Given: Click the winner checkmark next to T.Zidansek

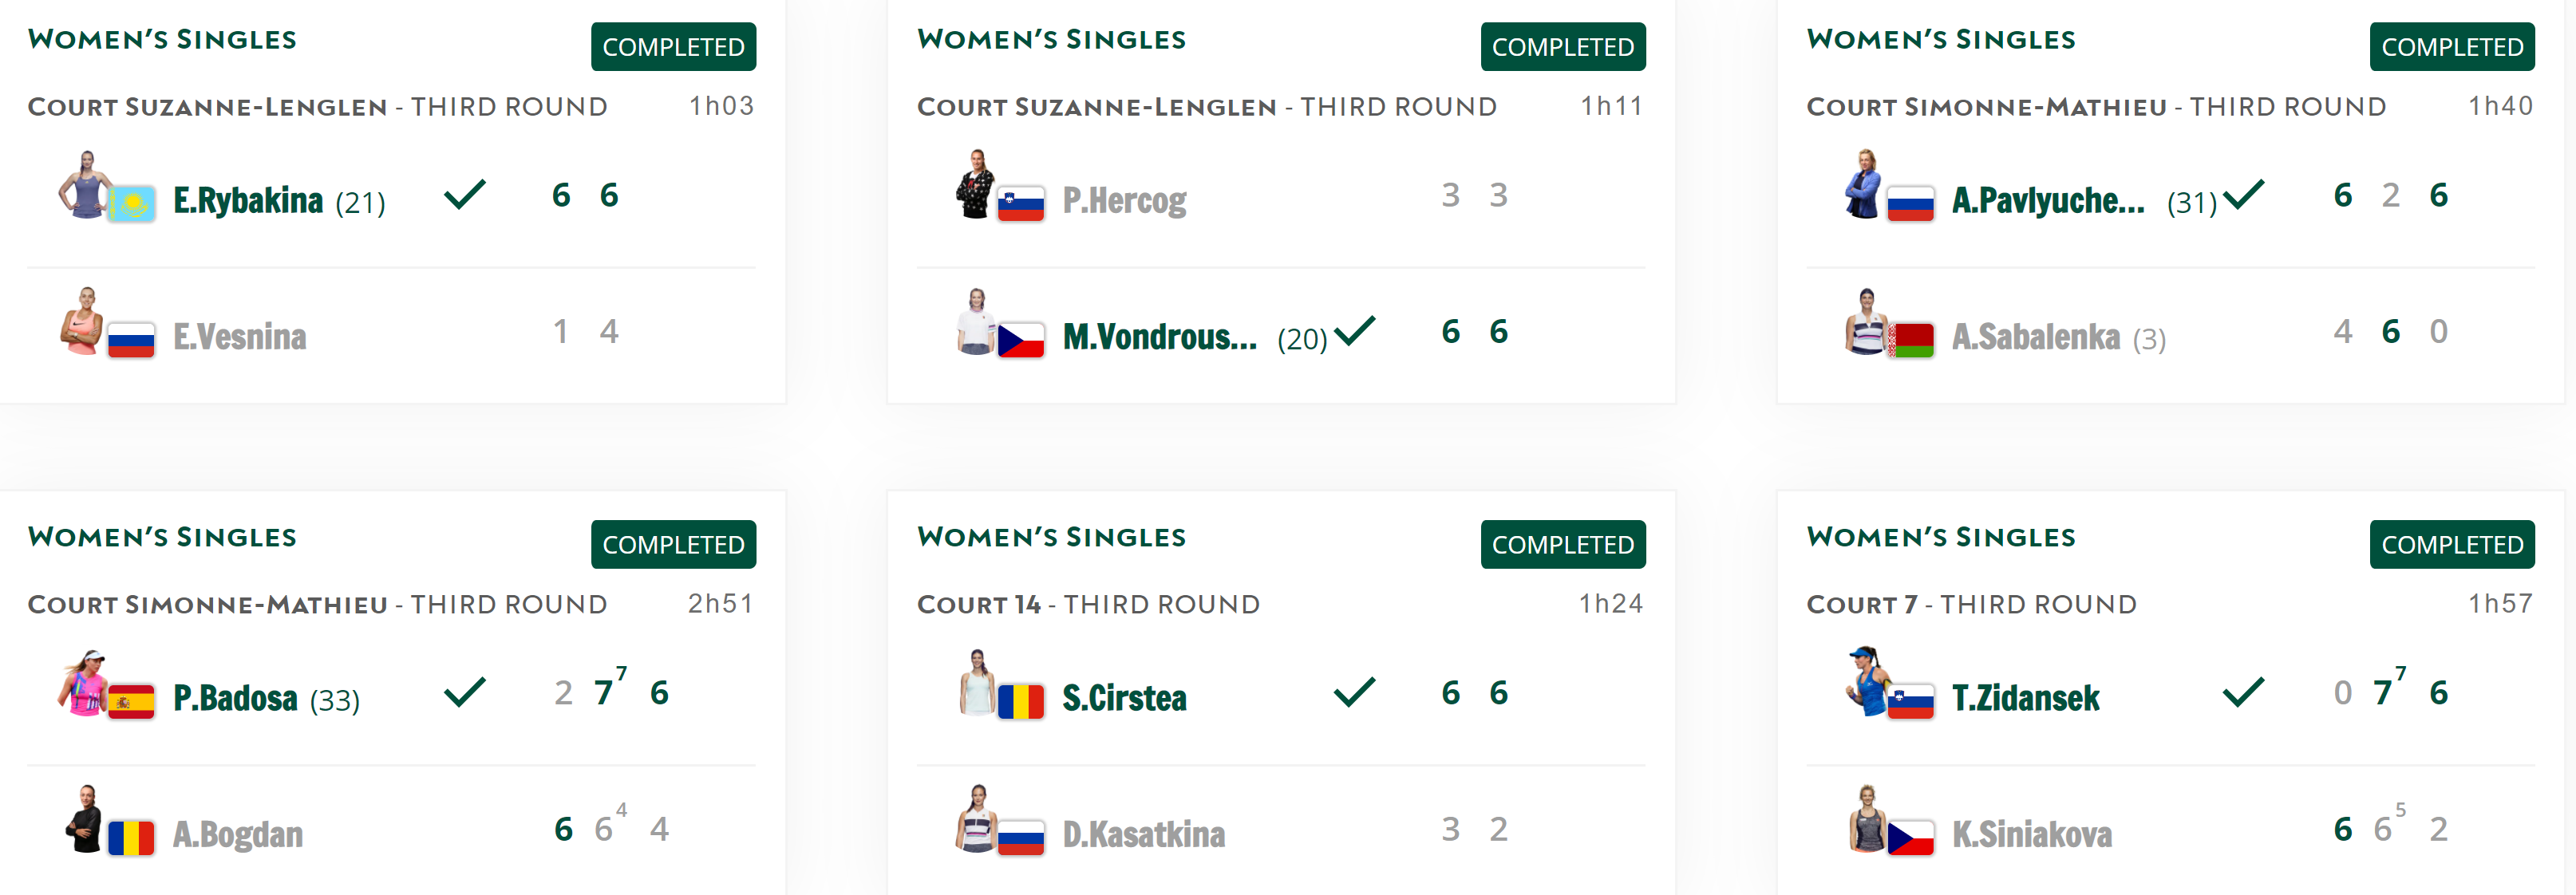Looking at the screenshot, I should tap(2243, 692).
